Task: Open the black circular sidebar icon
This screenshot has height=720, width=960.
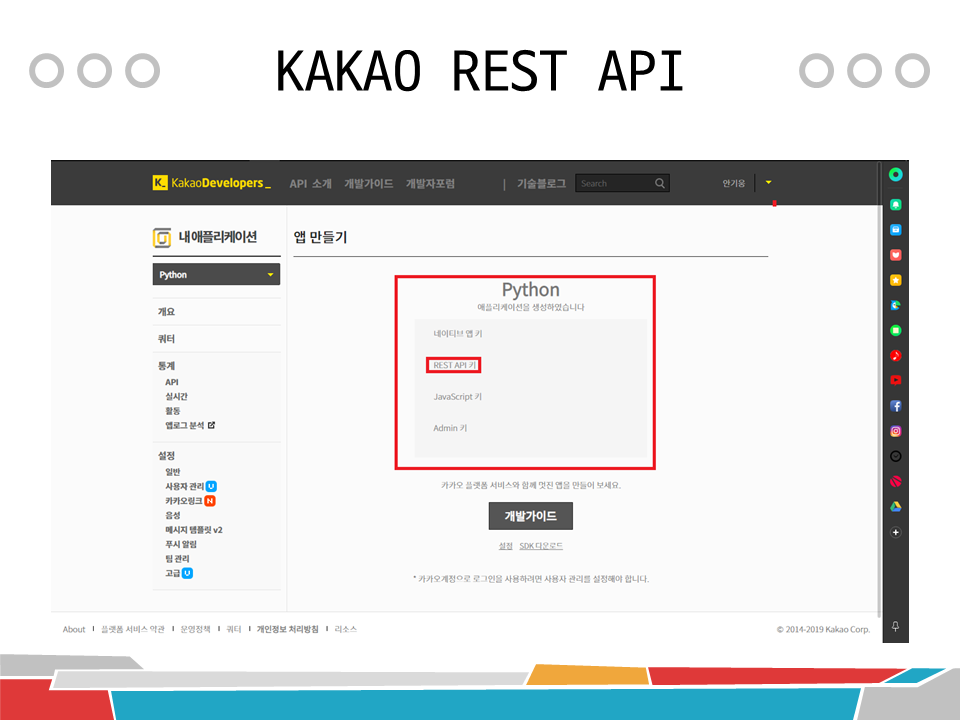Action: [895, 456]
